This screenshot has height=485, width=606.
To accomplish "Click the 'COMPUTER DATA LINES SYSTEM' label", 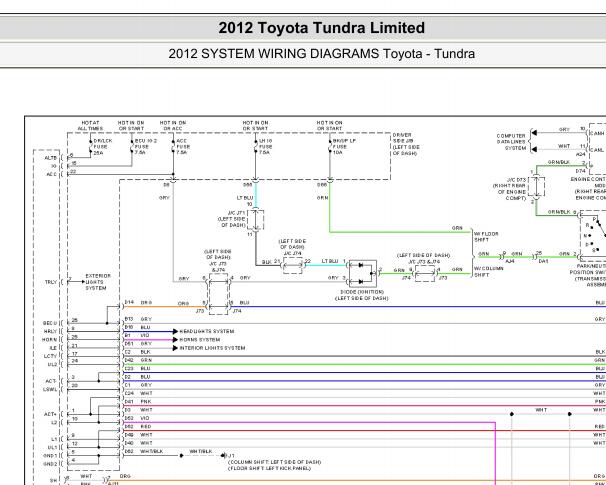I will tap(511, 142).
